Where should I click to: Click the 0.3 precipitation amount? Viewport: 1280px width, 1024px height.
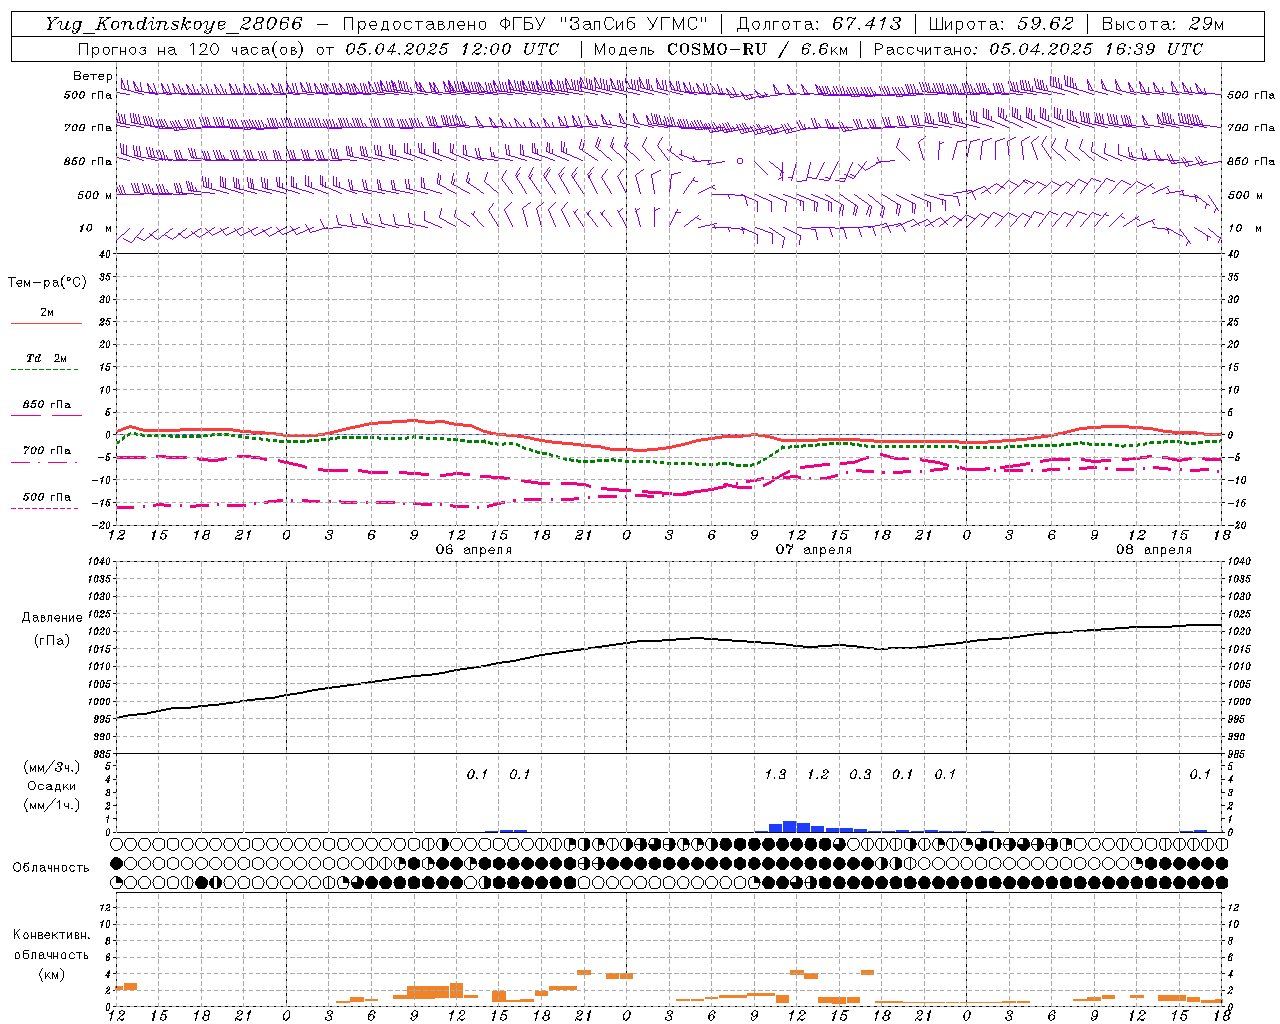[860, 774]
